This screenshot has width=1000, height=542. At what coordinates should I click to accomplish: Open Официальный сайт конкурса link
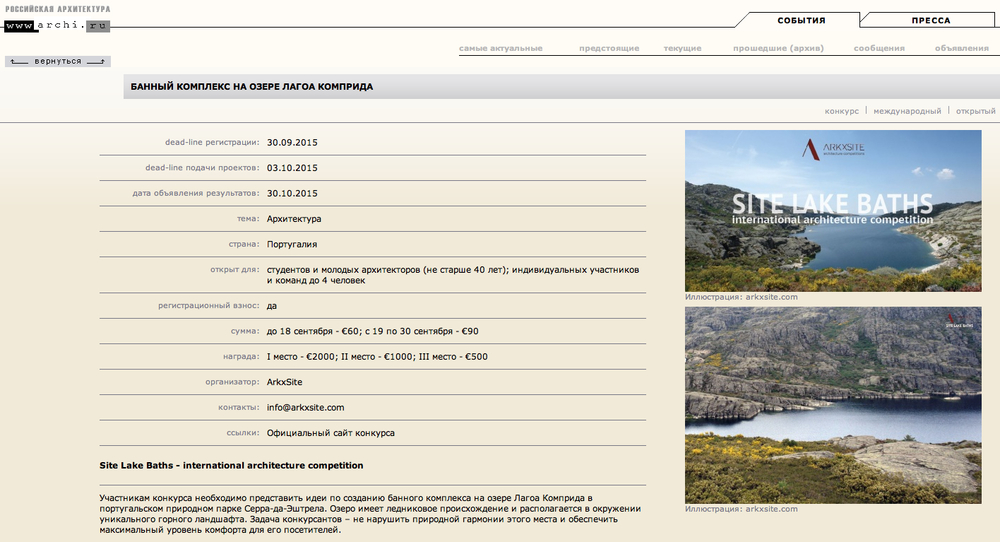tap(330, 433)
